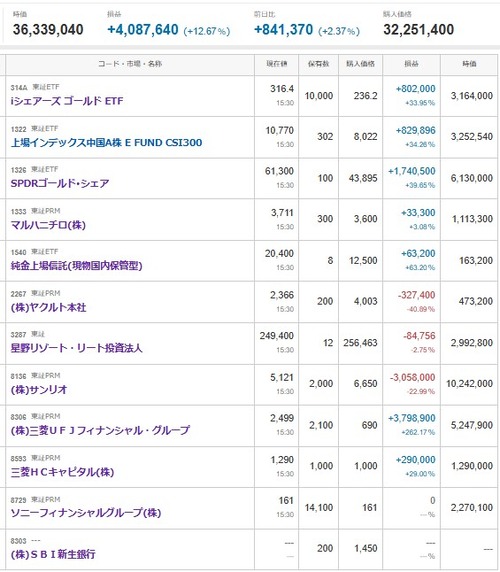Select purchase price 1,450
The width and height of the screenshot is (500, 572).
[x=366, y=549]
